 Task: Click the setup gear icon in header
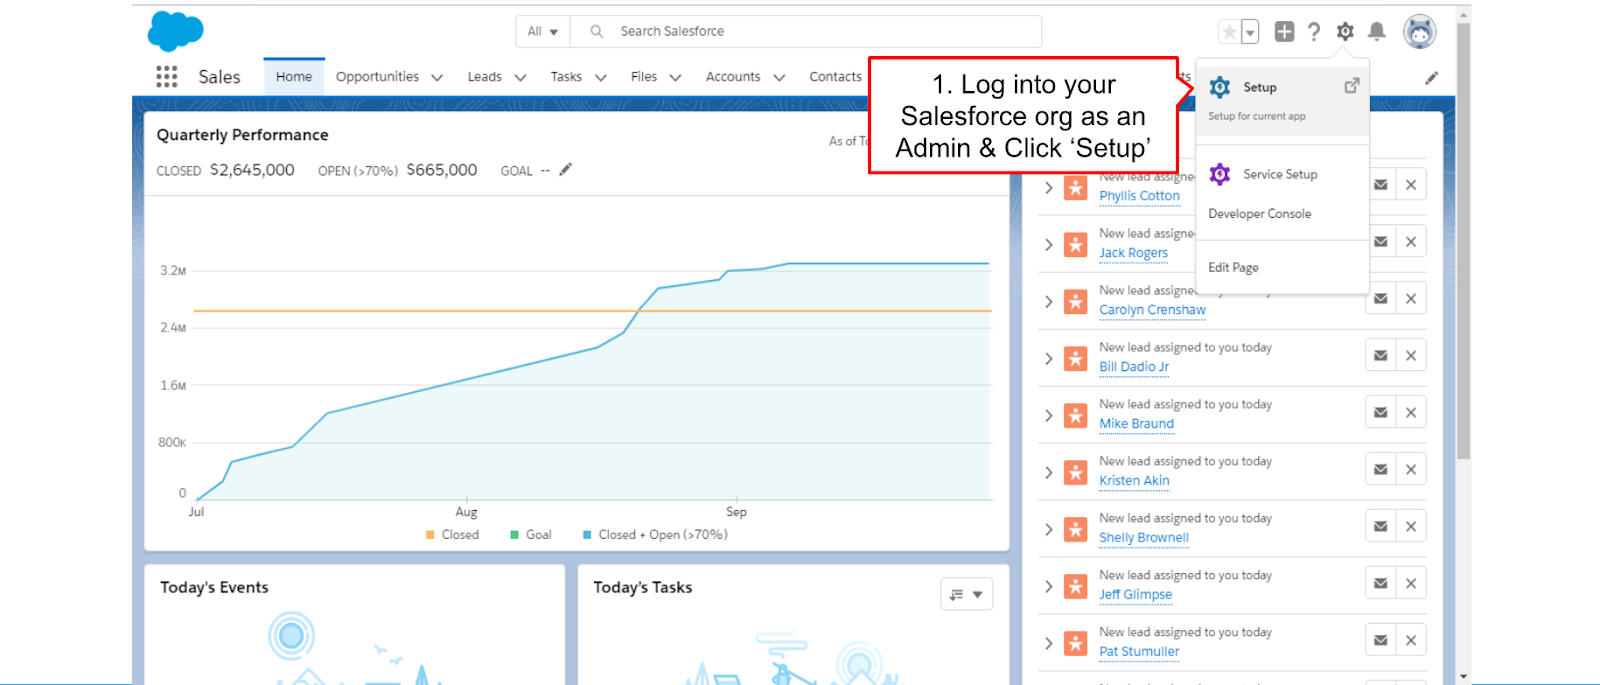tap(1345, 32)
